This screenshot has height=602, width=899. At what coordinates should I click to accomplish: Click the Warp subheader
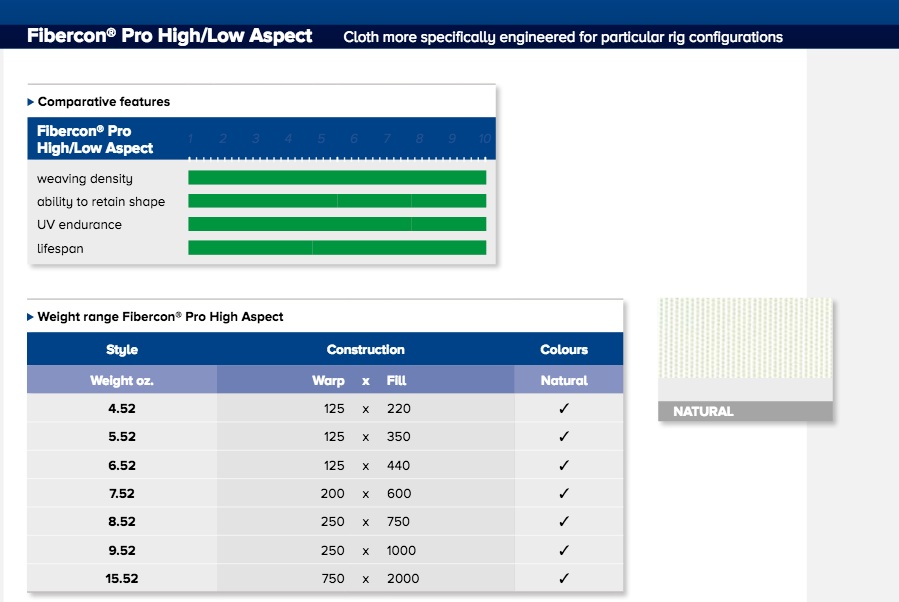(328, 381)
